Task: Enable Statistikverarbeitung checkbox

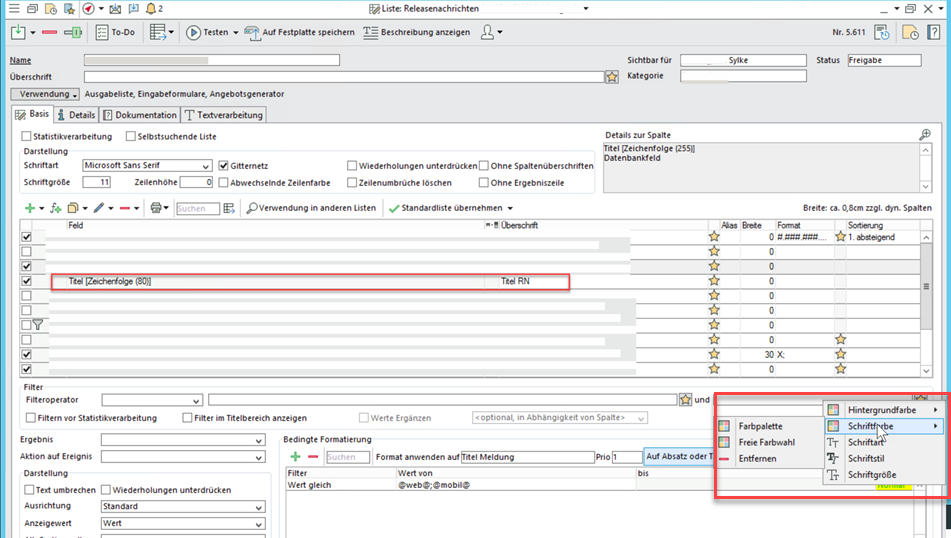Action: tap(27, 136)
